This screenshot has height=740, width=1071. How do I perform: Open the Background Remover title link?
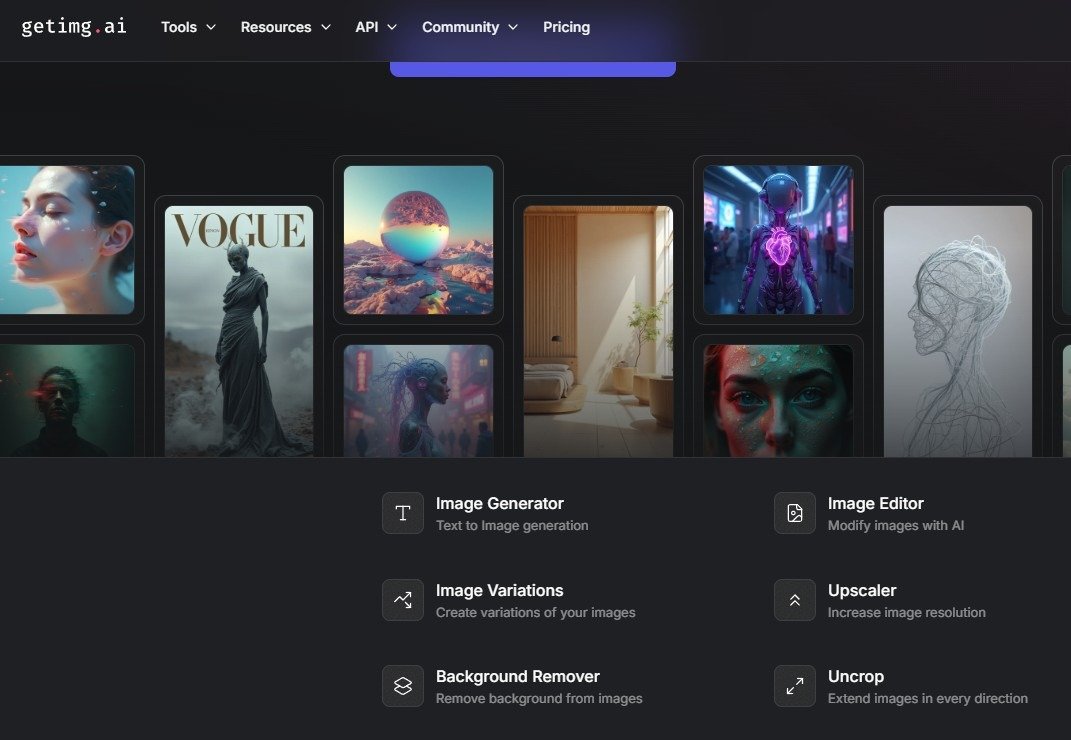coord(518,676)
